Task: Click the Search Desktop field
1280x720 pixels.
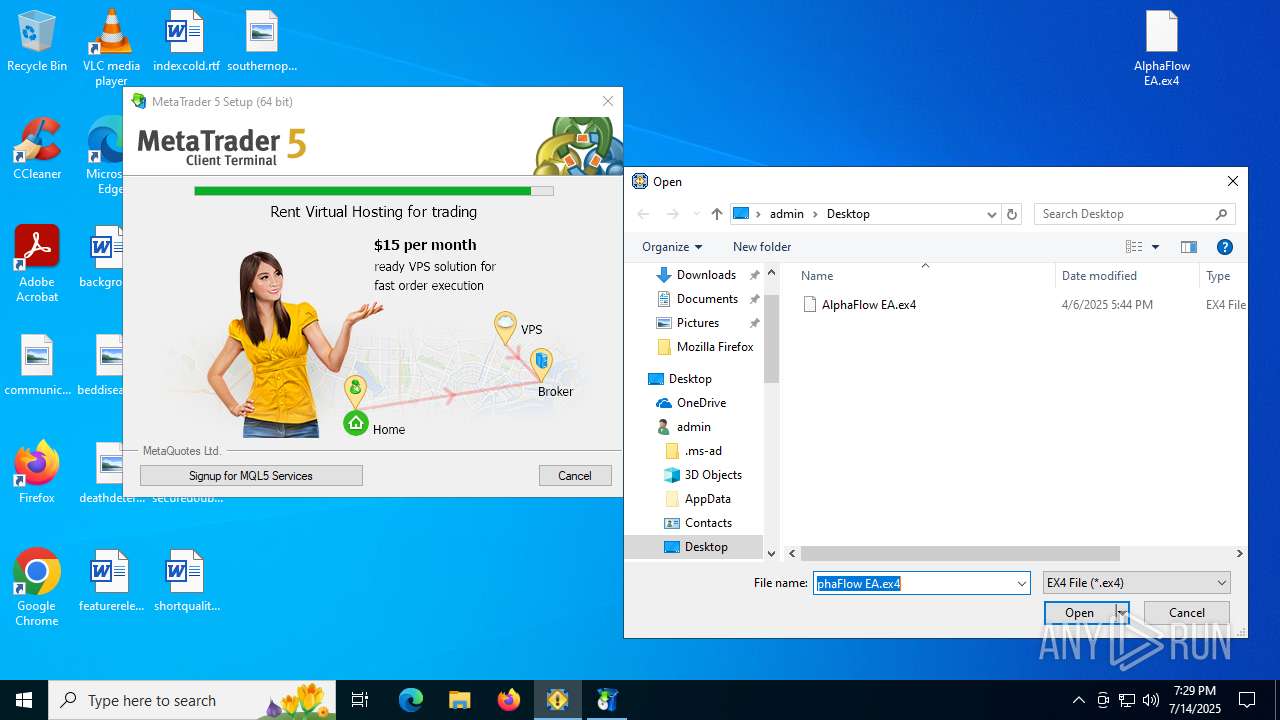Action: click(x=1134, y=214)
